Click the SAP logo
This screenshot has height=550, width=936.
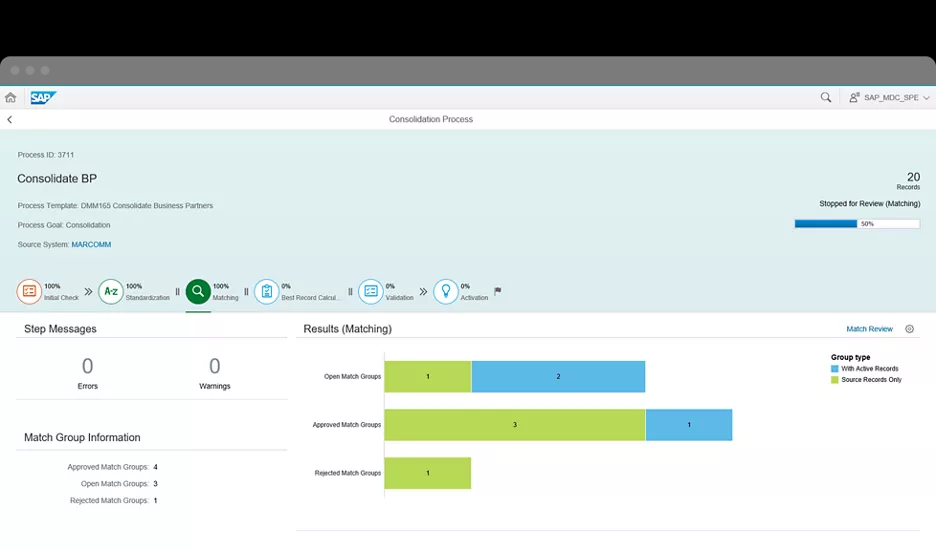coord(43,97)
